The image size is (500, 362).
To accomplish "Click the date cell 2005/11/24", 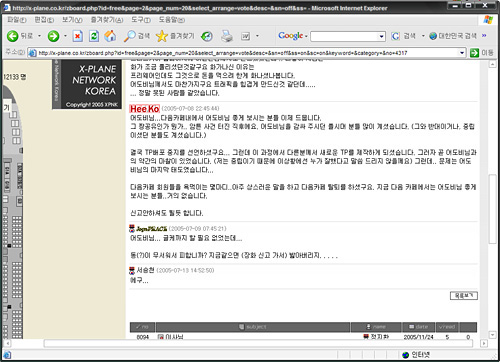I will tap(418, 337).
